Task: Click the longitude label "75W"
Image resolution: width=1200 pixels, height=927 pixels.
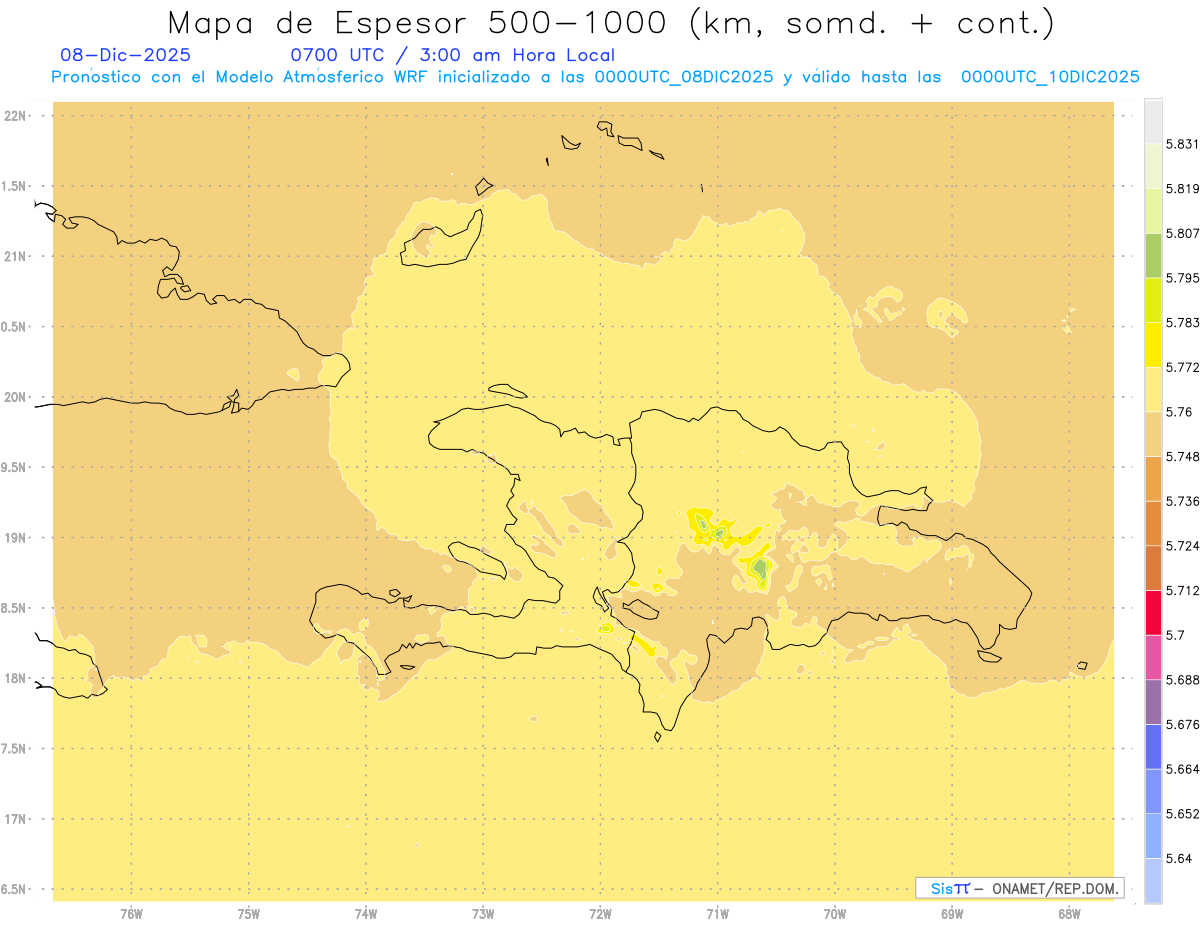Action: (x=249, y=914)
